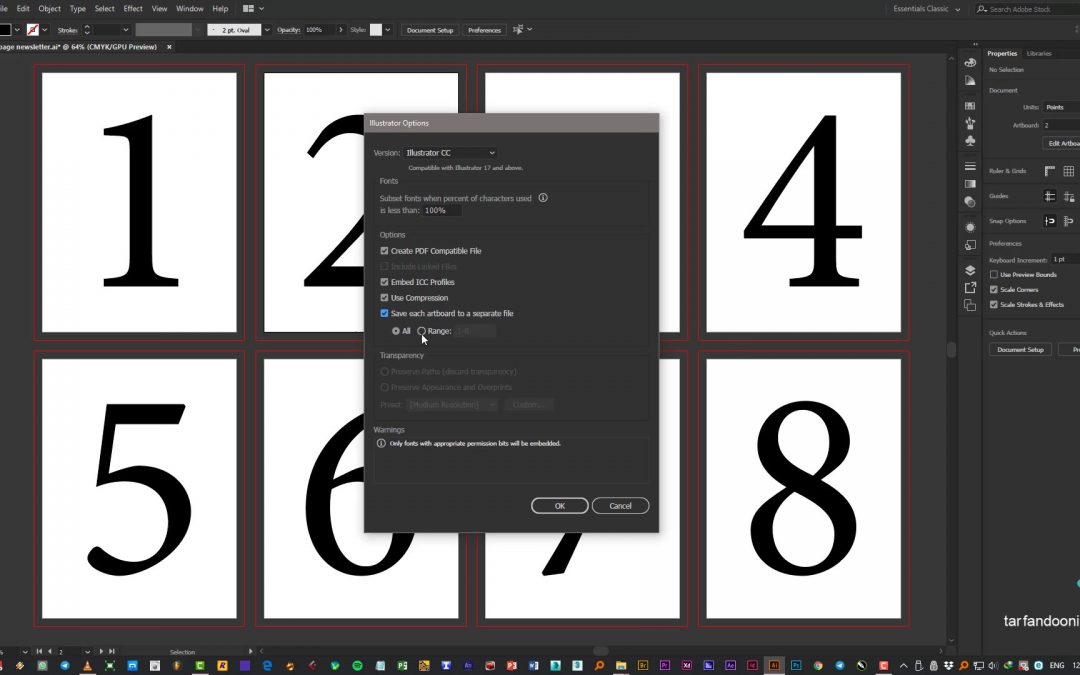Open the Color panel icon

[x=969, y=63]
